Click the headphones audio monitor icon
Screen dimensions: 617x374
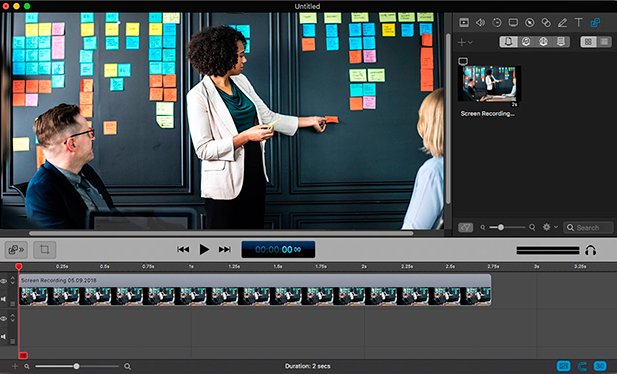coord(590,250)
